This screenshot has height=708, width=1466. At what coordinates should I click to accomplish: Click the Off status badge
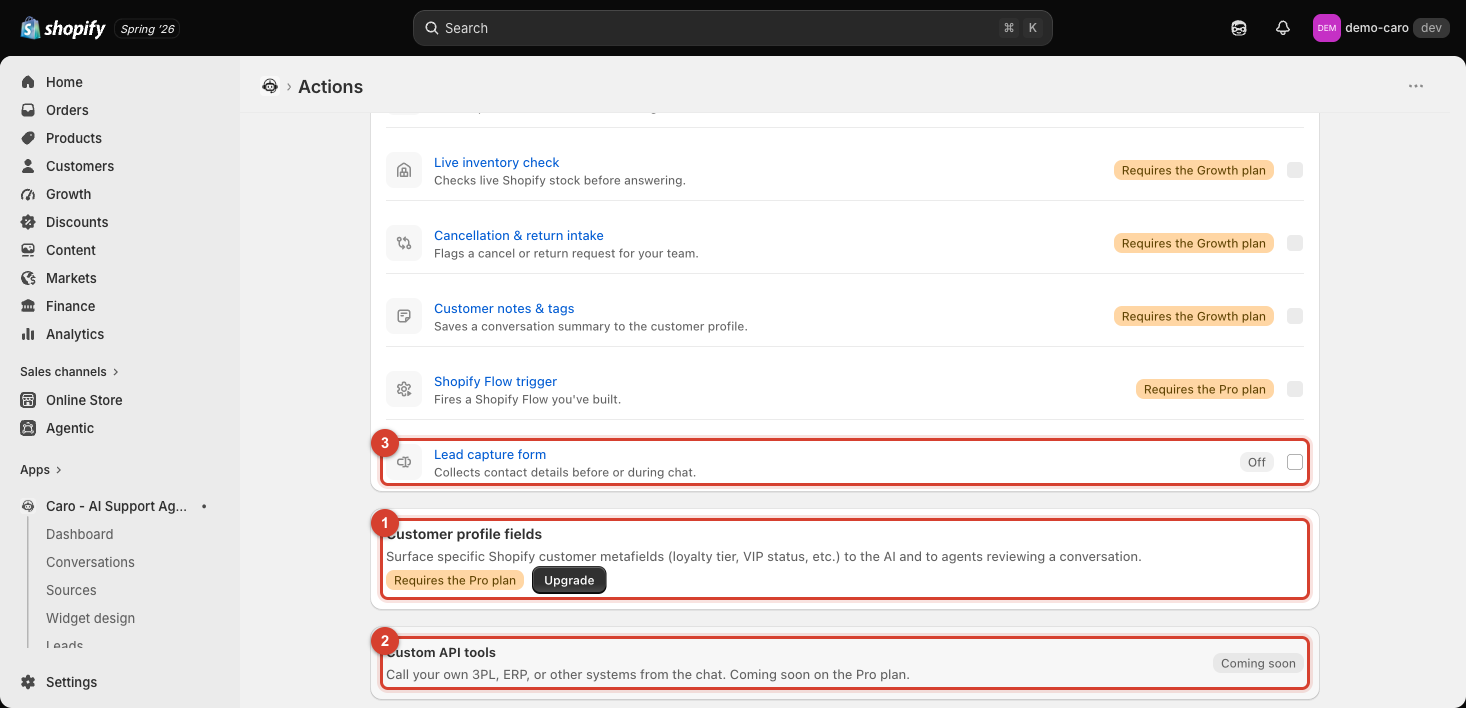[x=1257, y=462]
